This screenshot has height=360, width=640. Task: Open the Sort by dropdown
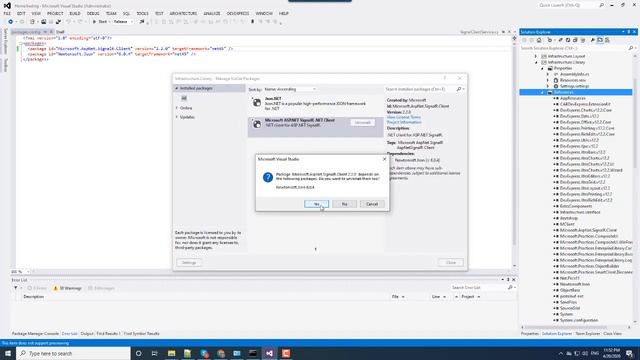pyautogui.click(x=290, y=89)
